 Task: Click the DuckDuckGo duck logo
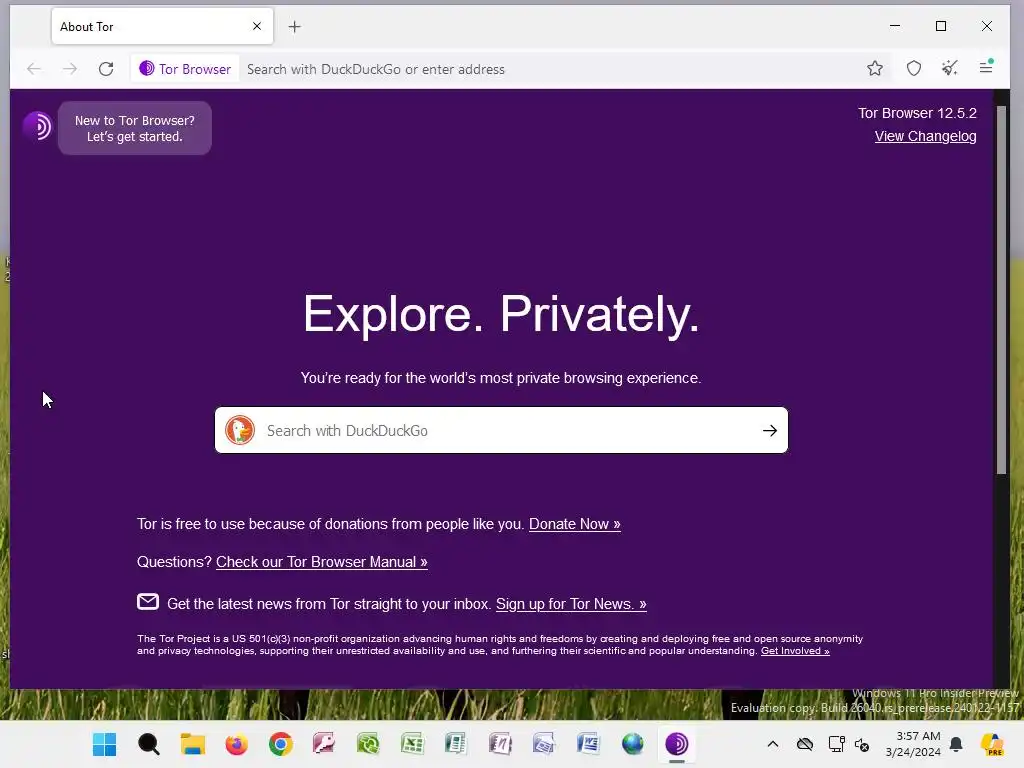point(240,430)
